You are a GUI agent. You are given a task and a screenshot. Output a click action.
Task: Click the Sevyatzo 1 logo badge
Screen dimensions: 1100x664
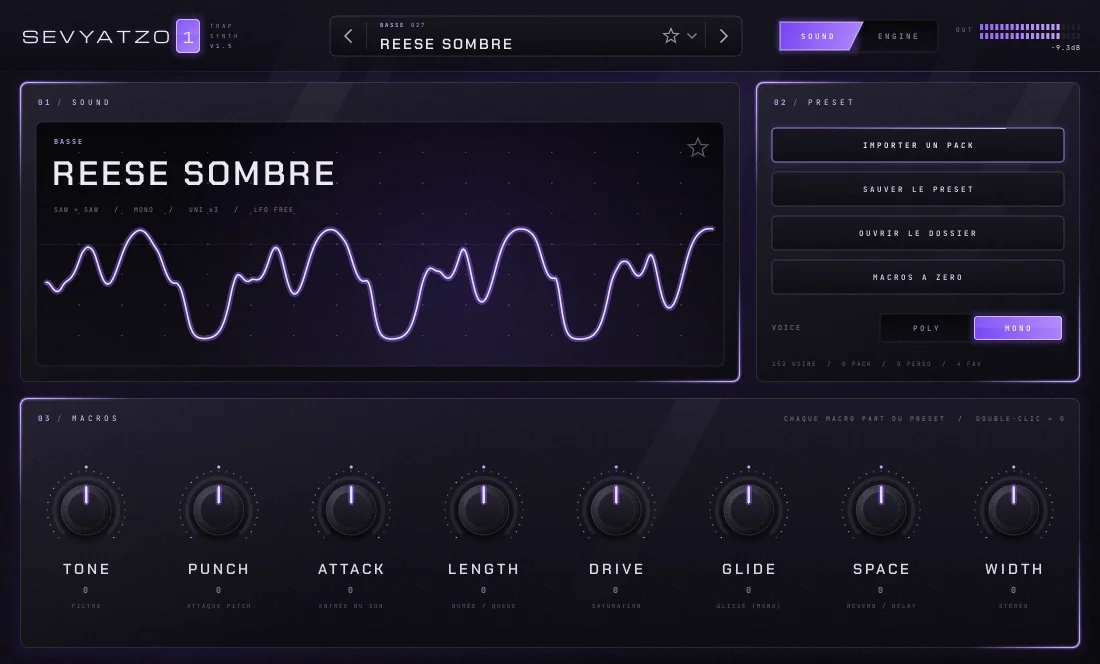pyautogui.click(x=187, y=36)
